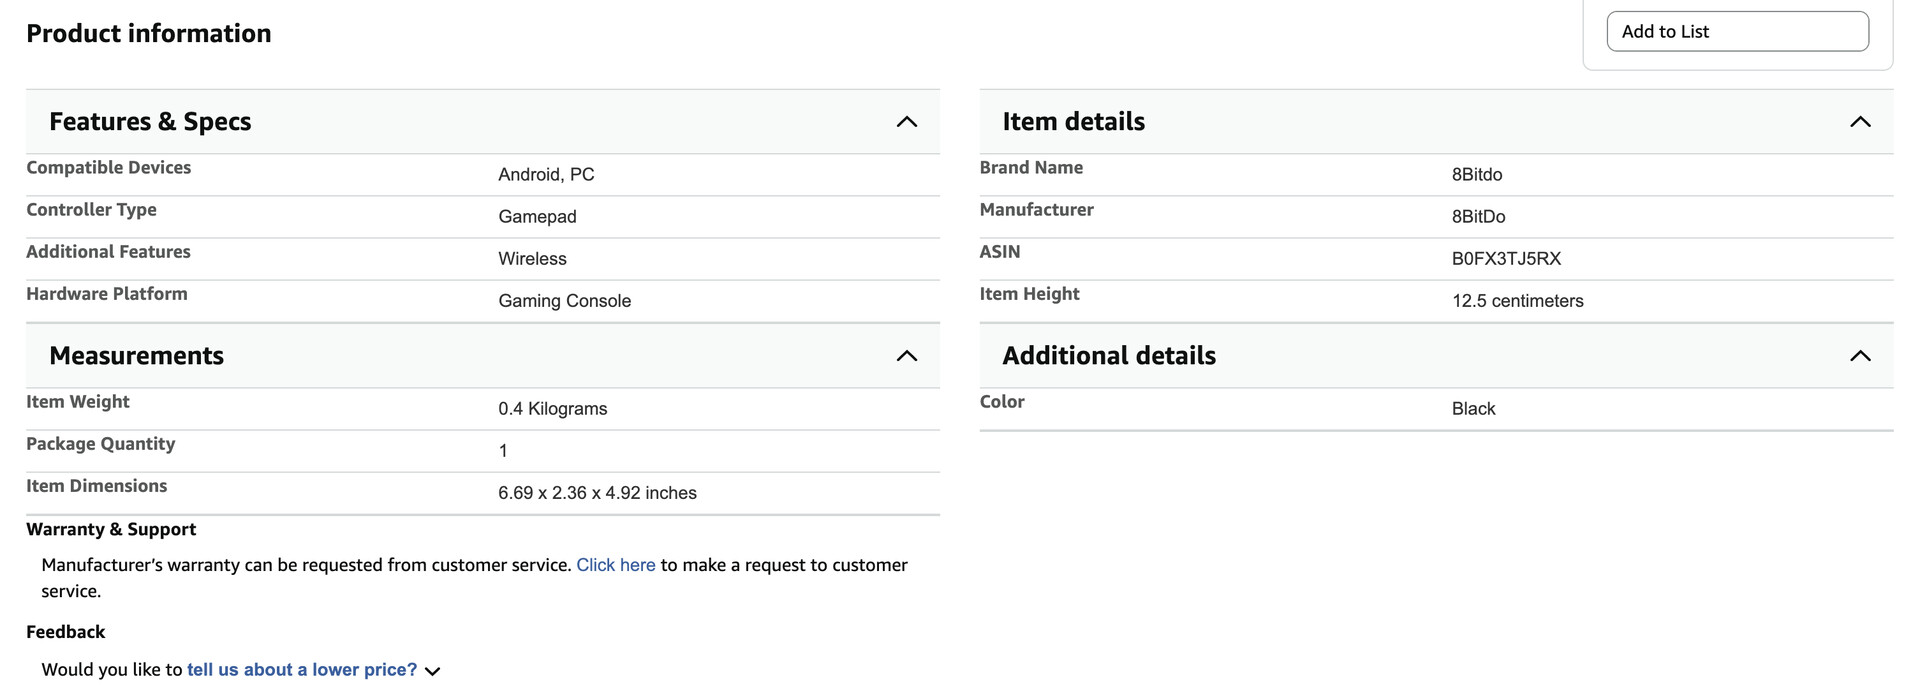1920x698 pixels.
Task: Click the Brand Name value 8Bitdo
Action: coord(1476,175)
